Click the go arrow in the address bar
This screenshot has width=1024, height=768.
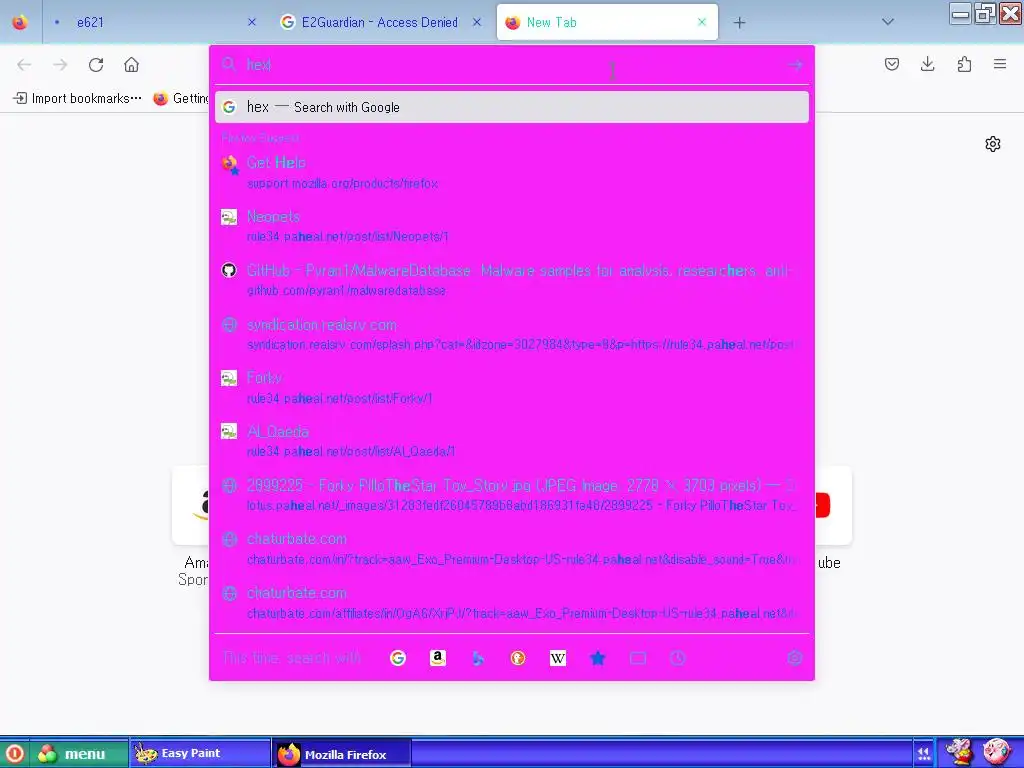[795, 65]
